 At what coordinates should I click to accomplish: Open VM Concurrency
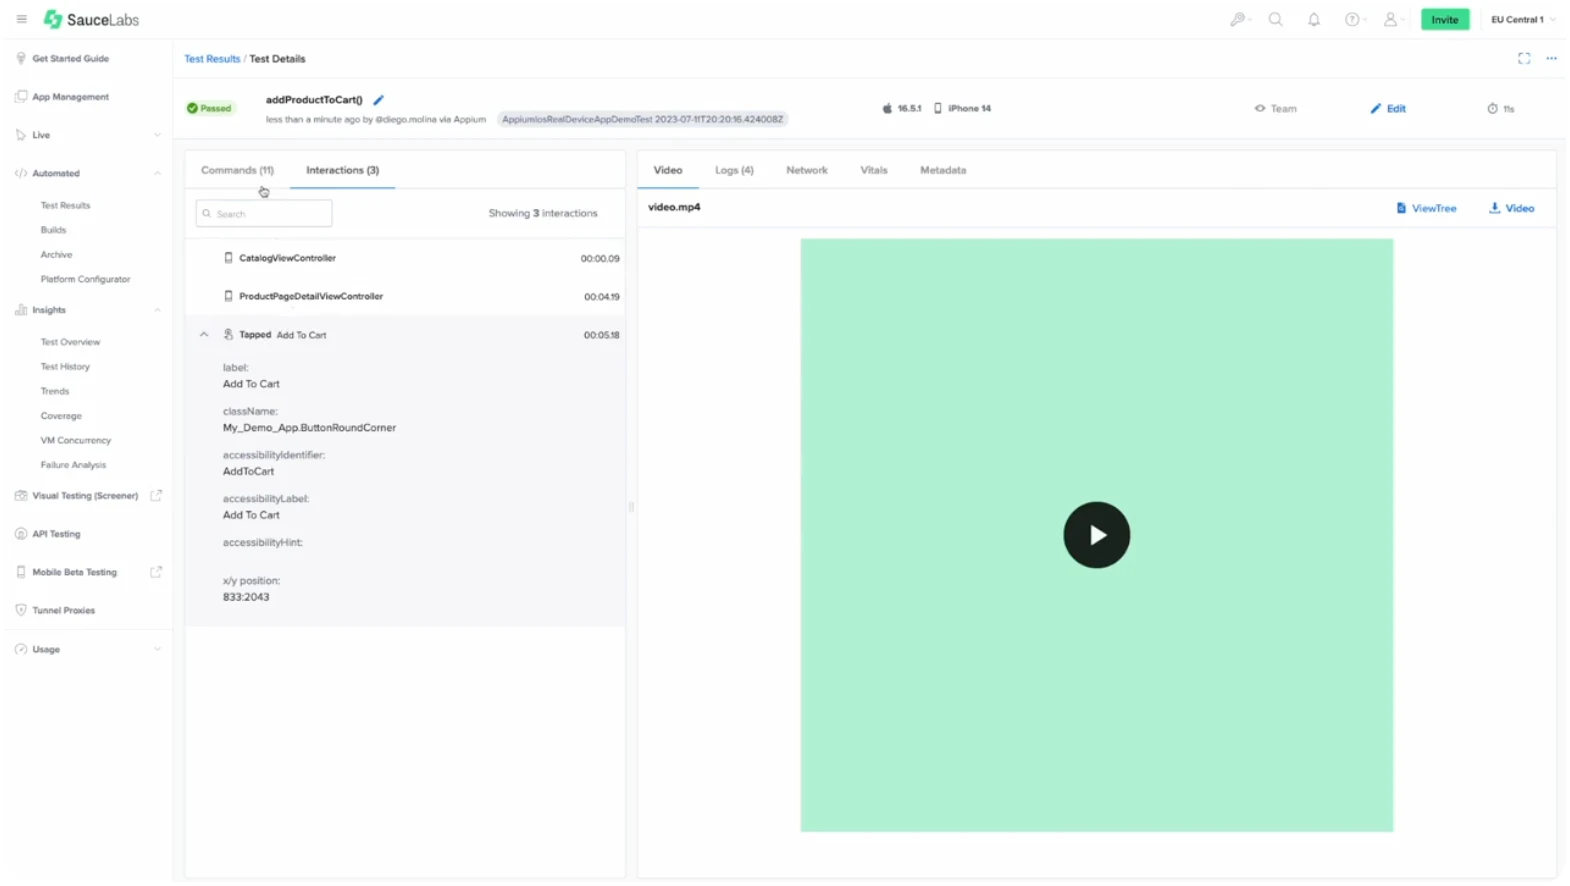tap(76, 440)
